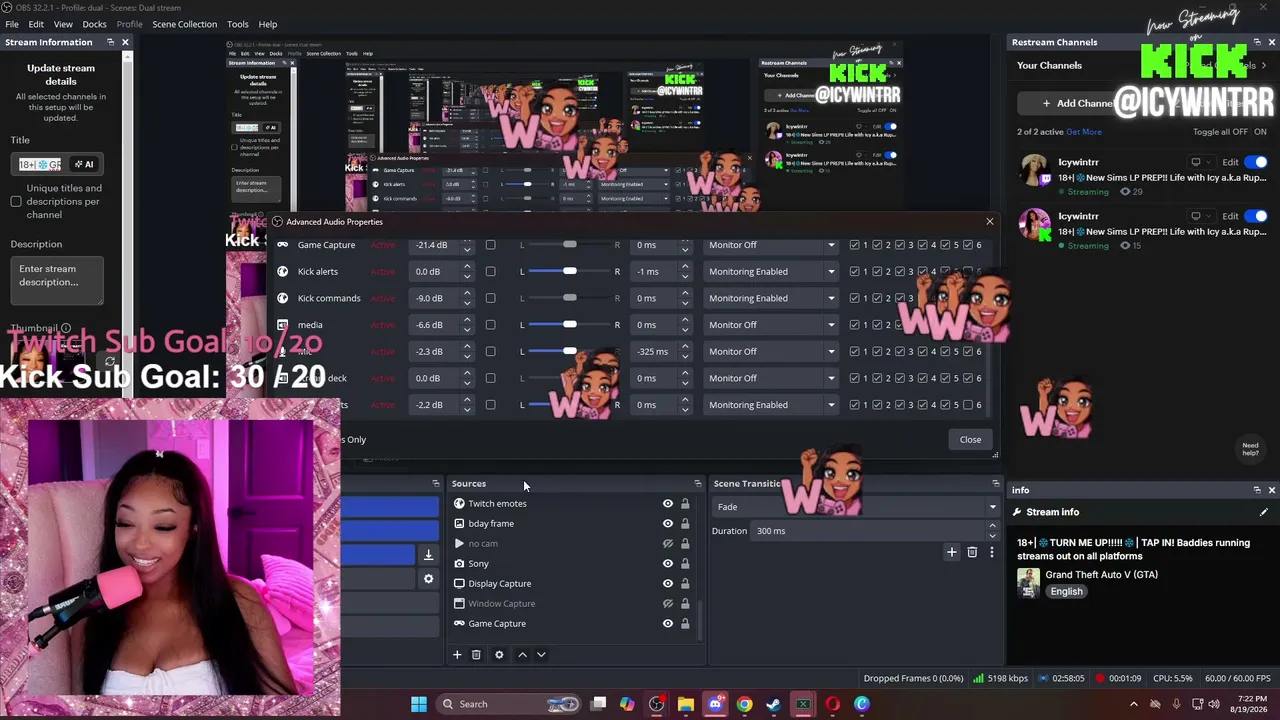Image resolution: width=1280 pixels, height=720 pixels.
Task: Toggle off the Twitch Icywintrr channel switch
Action: 1256,162
